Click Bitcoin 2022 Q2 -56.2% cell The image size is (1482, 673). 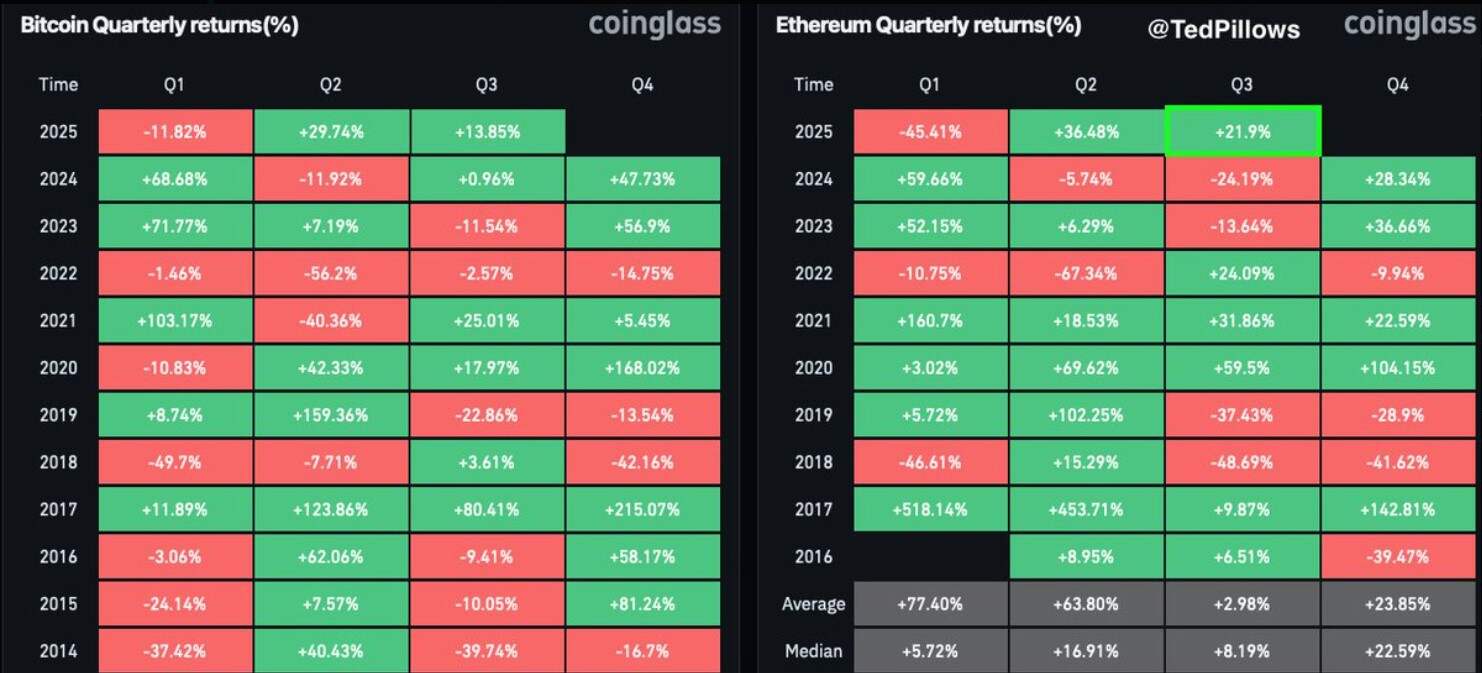click(x=330, y=274)
